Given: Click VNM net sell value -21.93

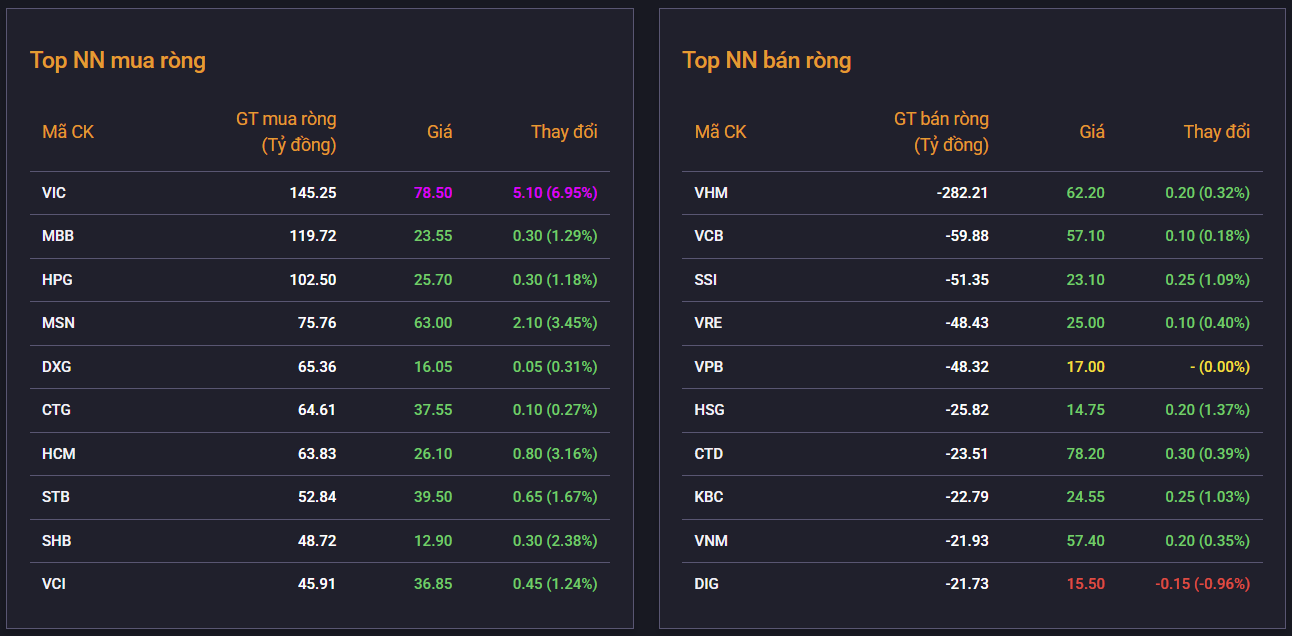Looking at the screenshot, I should click(x=967, y=541).
